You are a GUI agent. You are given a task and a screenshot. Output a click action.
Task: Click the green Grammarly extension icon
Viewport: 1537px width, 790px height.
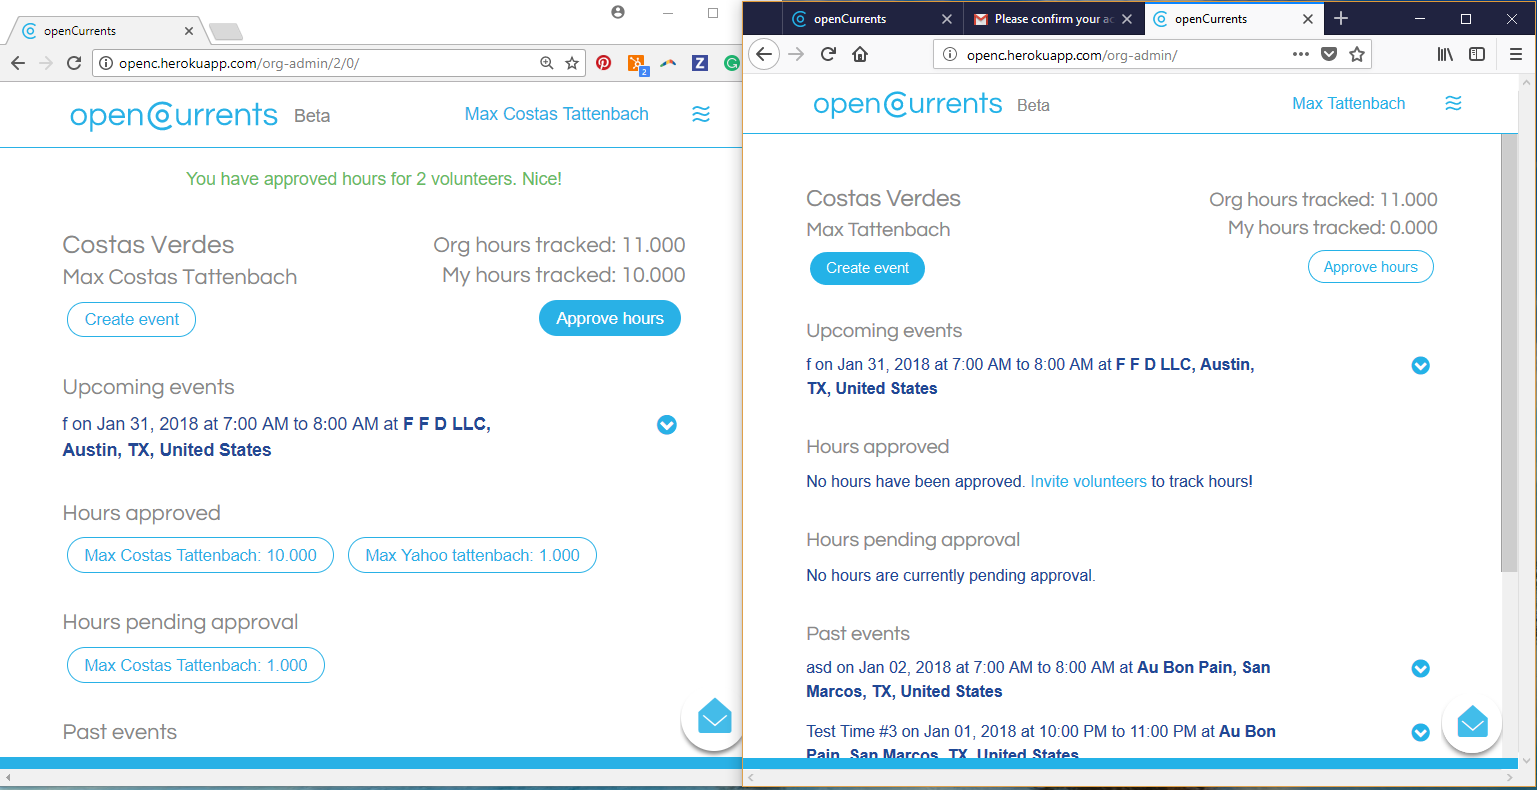(x=732, y=63)
